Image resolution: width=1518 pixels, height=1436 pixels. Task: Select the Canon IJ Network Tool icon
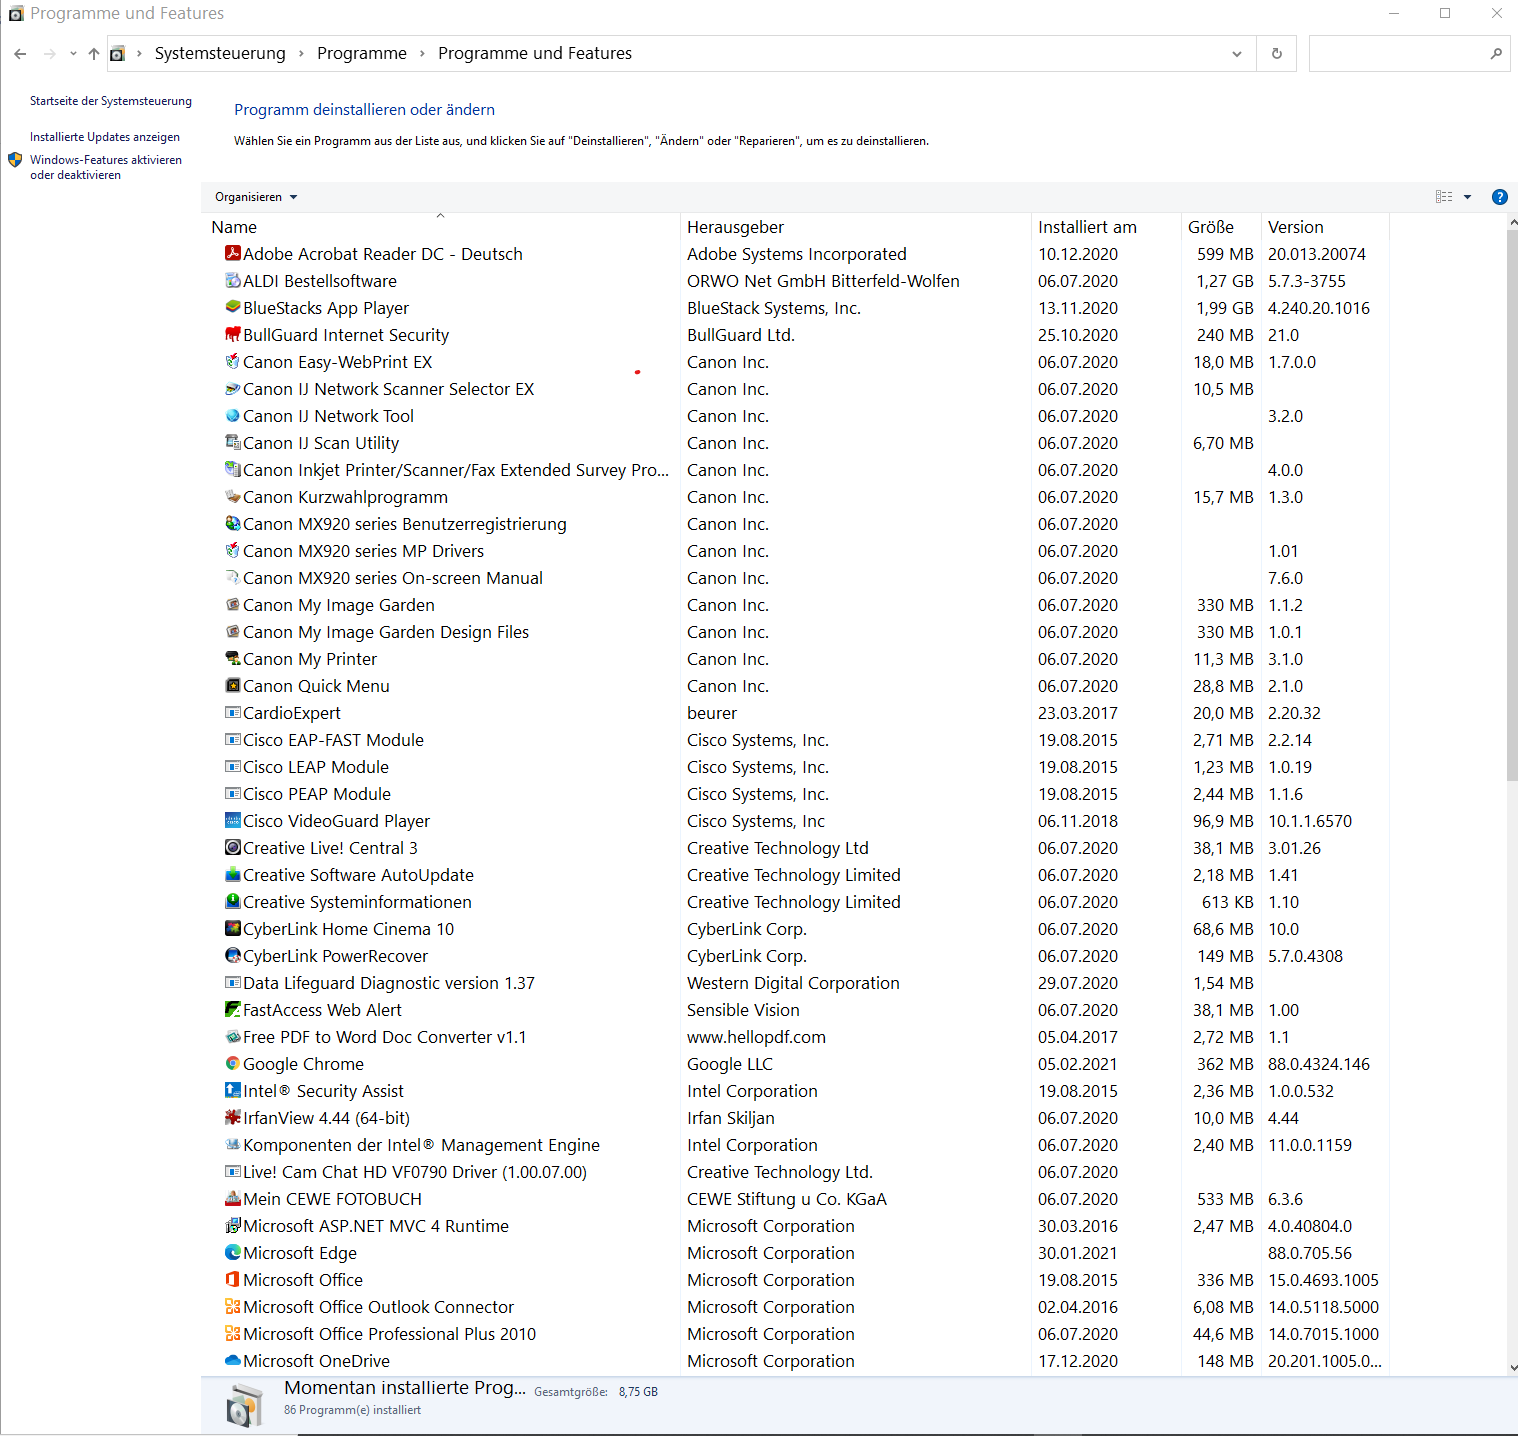[x=233, y=415]
